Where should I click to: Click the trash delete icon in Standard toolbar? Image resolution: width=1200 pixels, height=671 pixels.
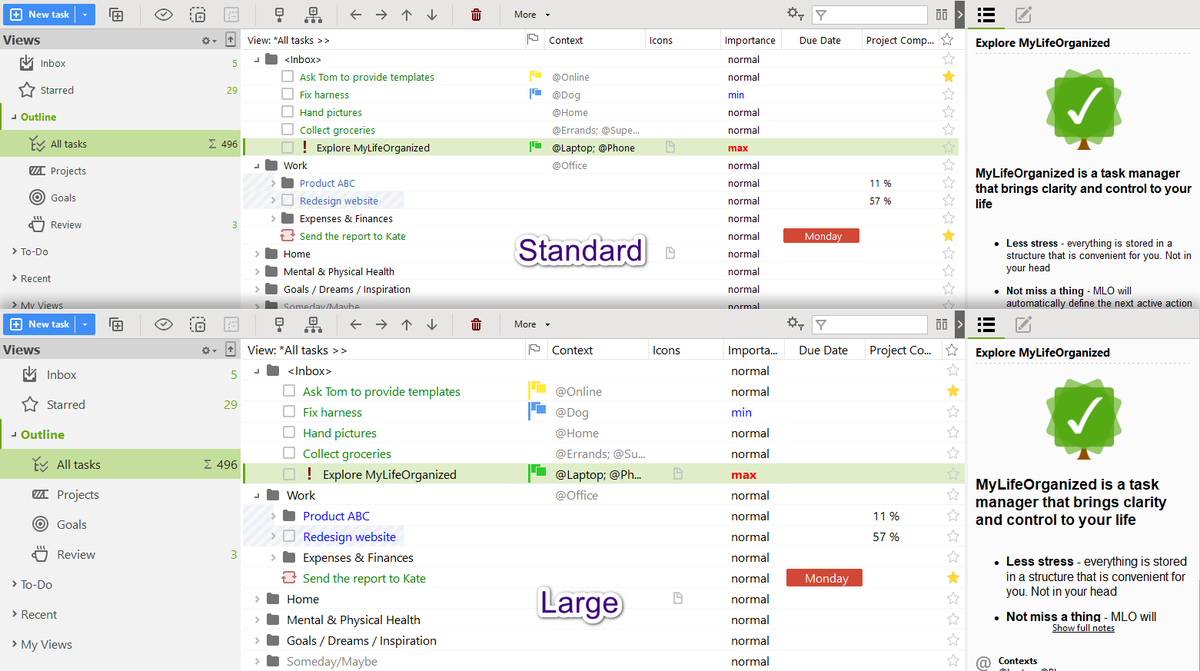[x=476, y=15]
